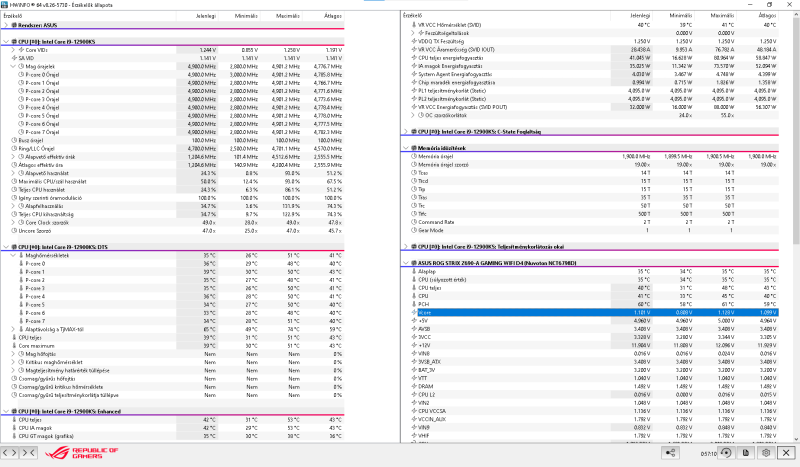The width and height of the screenshot is (800, 467).
Task: Expand the Teljesítménykorlátozás okai section
Action: tap(406, 247)
